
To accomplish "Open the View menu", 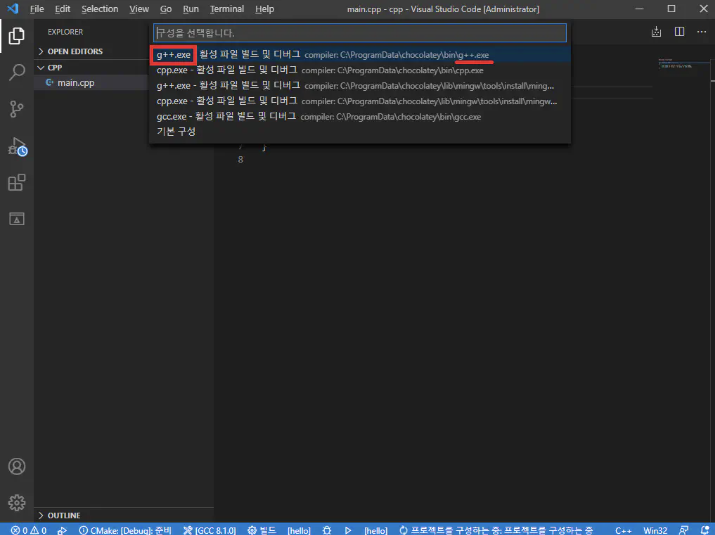I will point(139,9).
